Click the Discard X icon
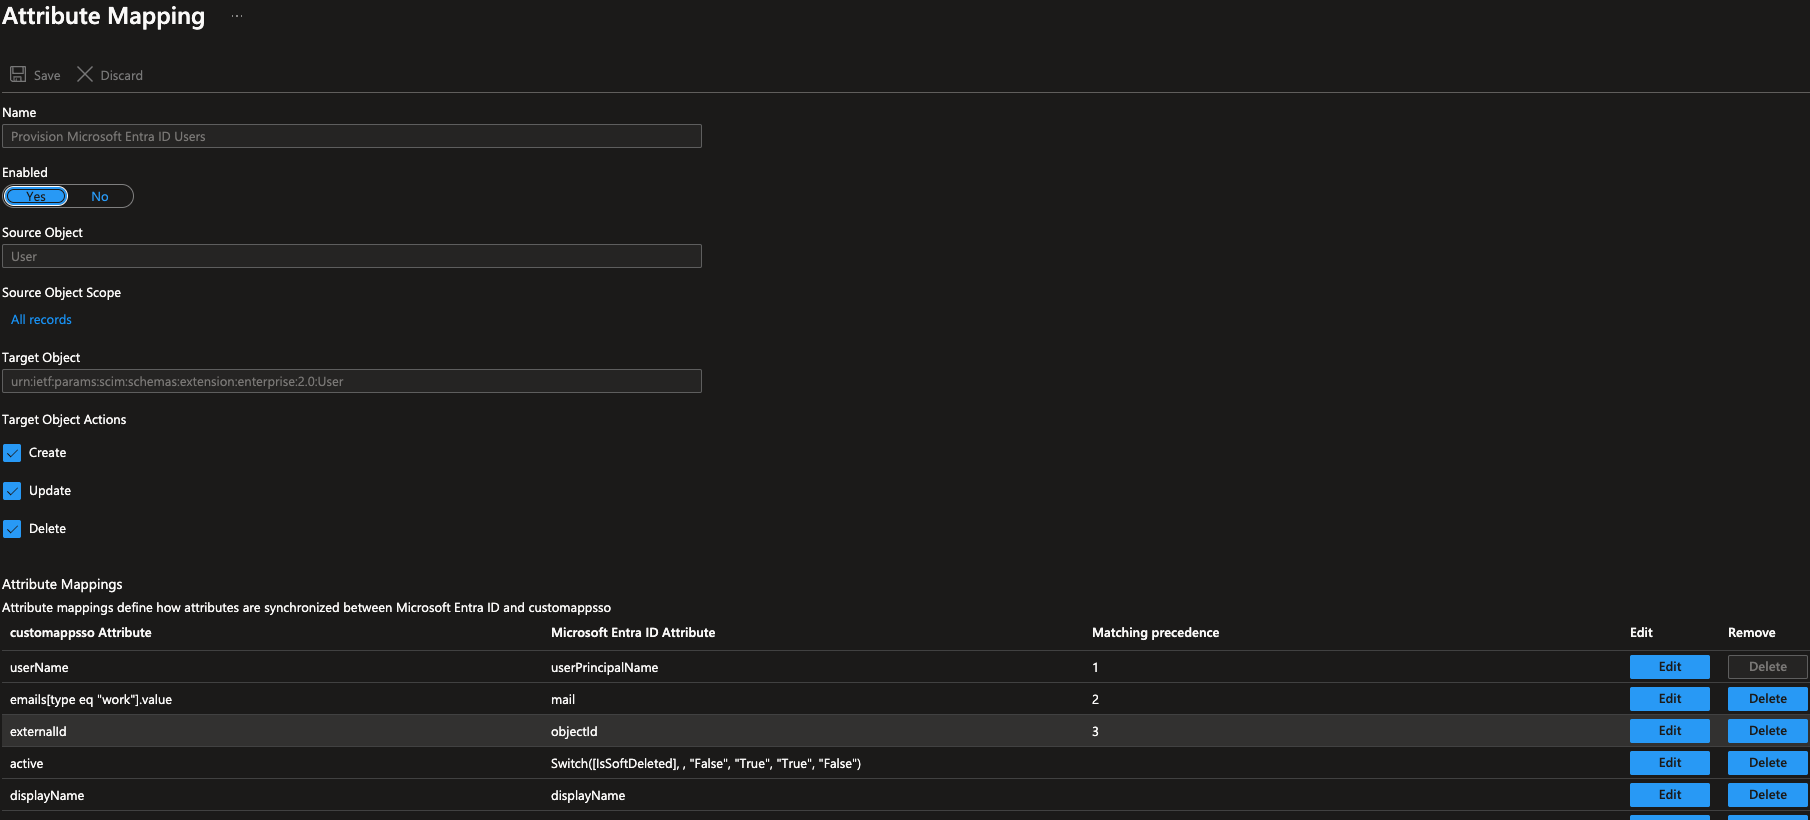This screenshot has height=820, width=1810. coord(85,75)
